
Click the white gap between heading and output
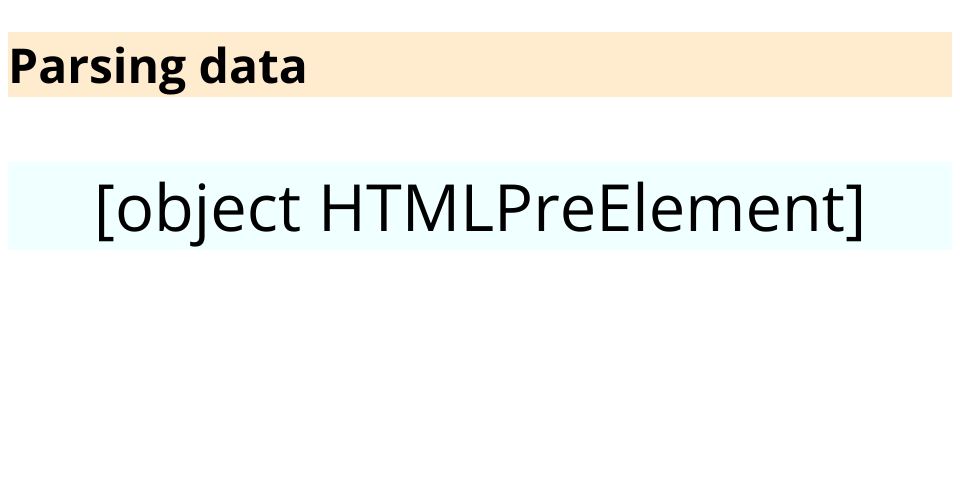480,130
